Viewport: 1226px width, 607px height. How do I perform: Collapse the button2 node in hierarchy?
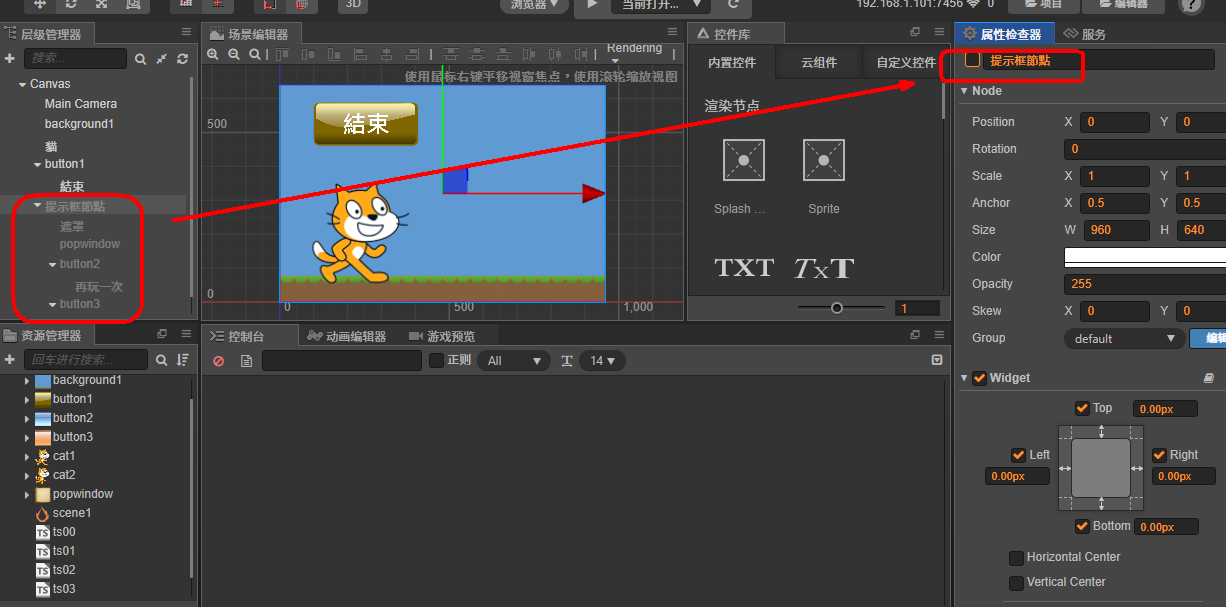point(52,265)
